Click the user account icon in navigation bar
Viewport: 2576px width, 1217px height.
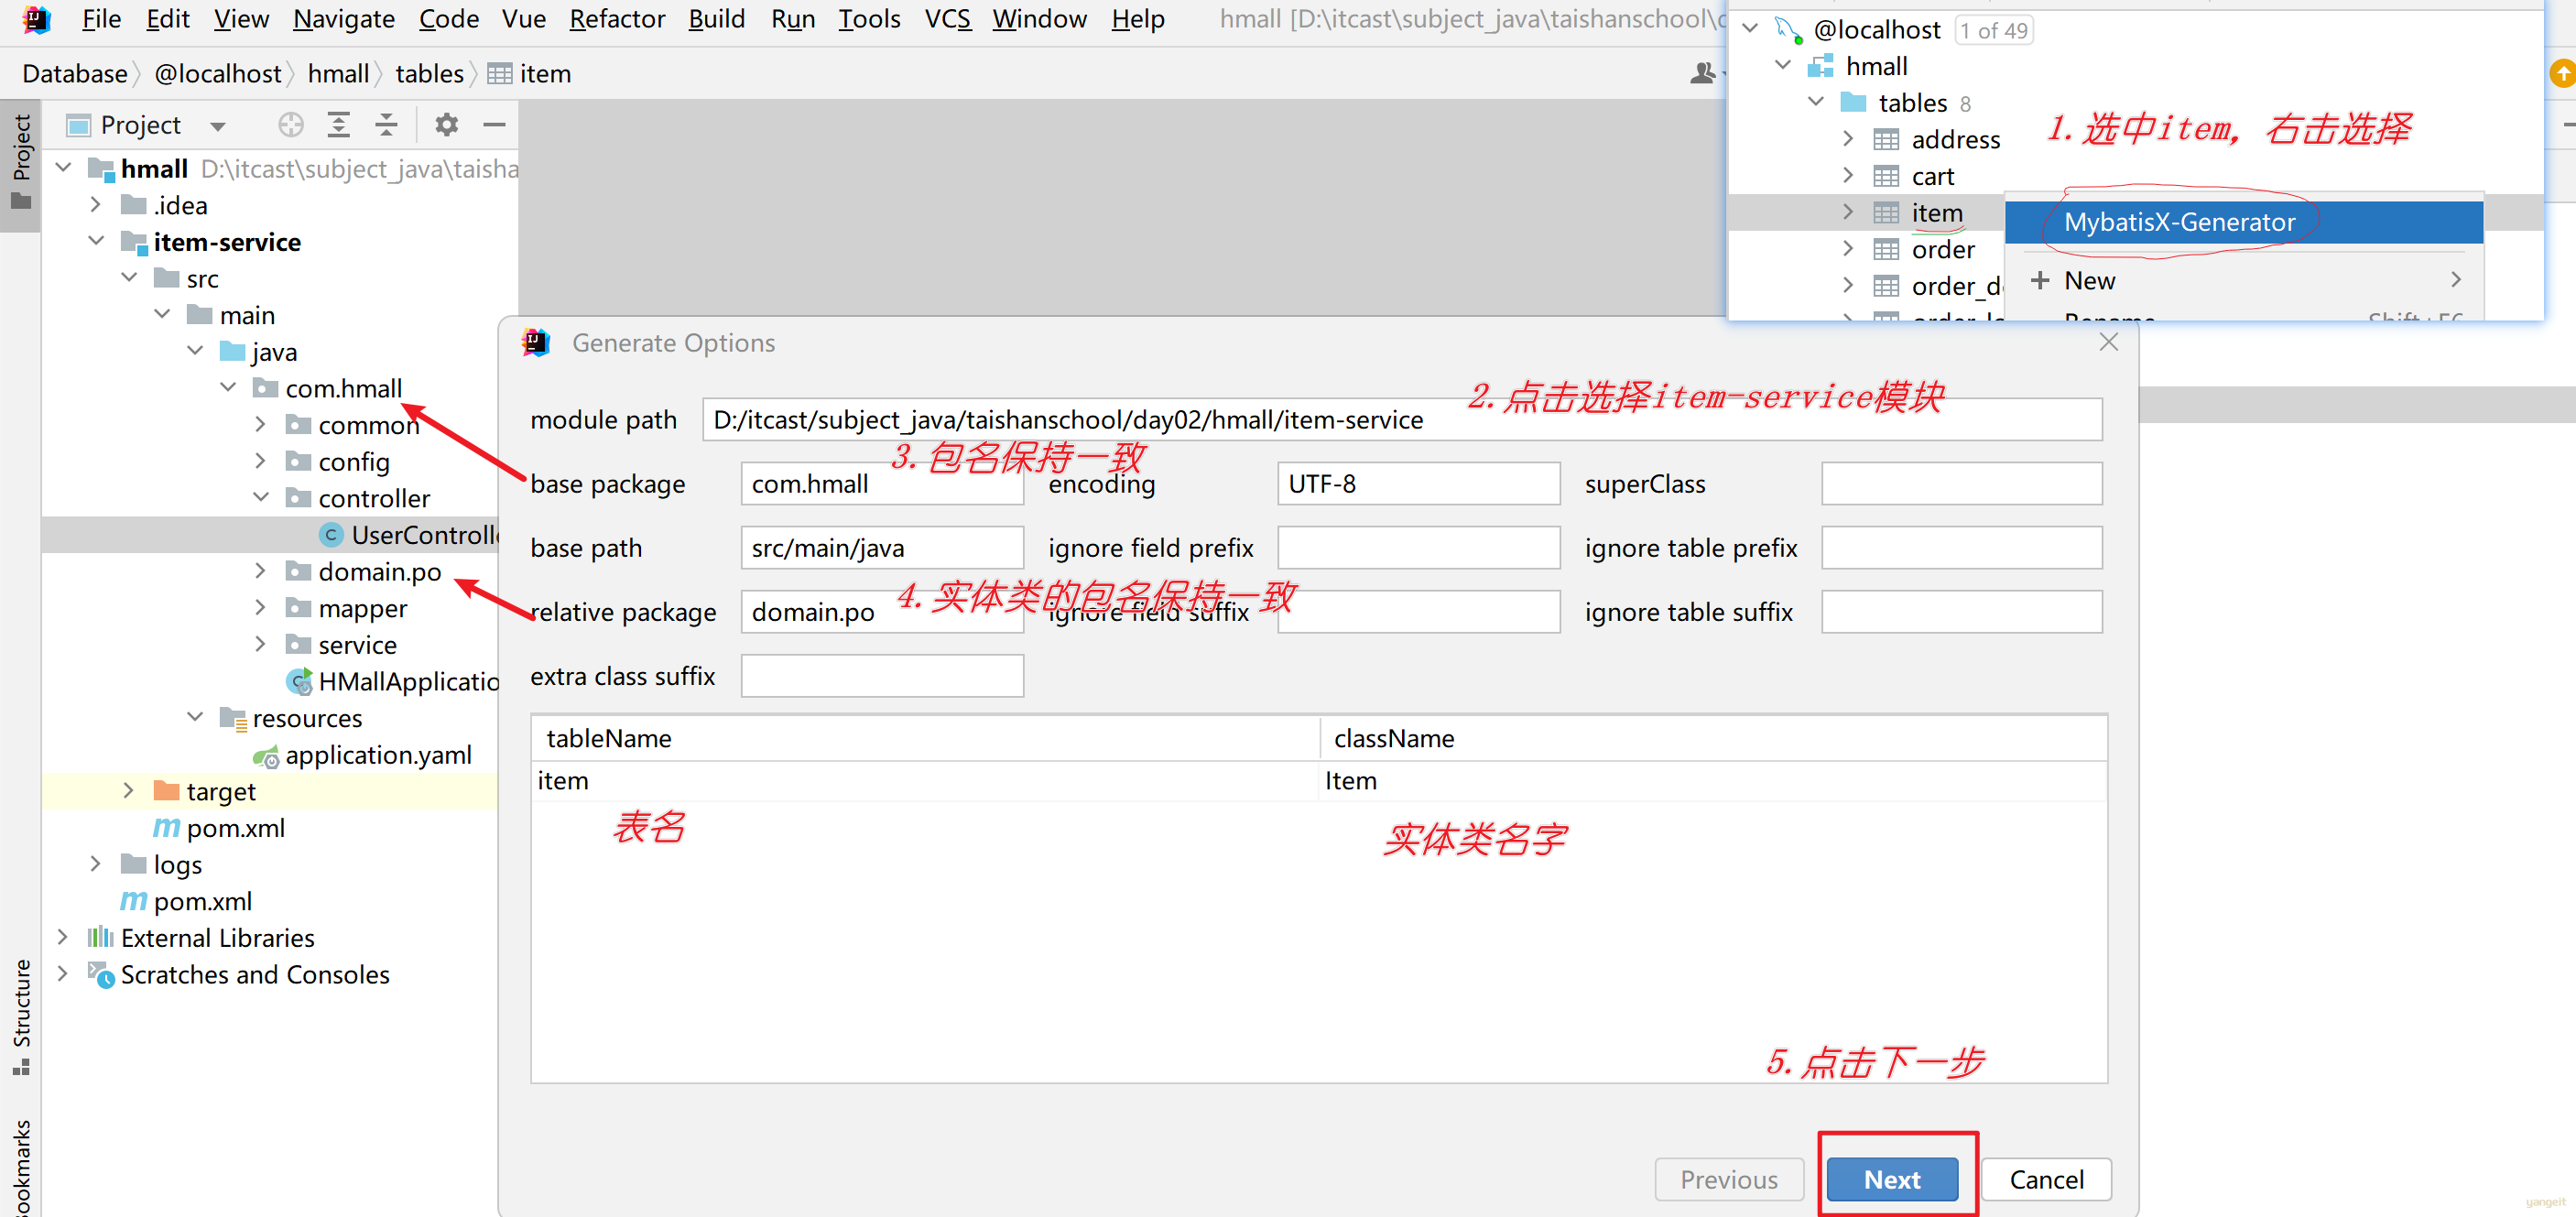pos(1702,73)
